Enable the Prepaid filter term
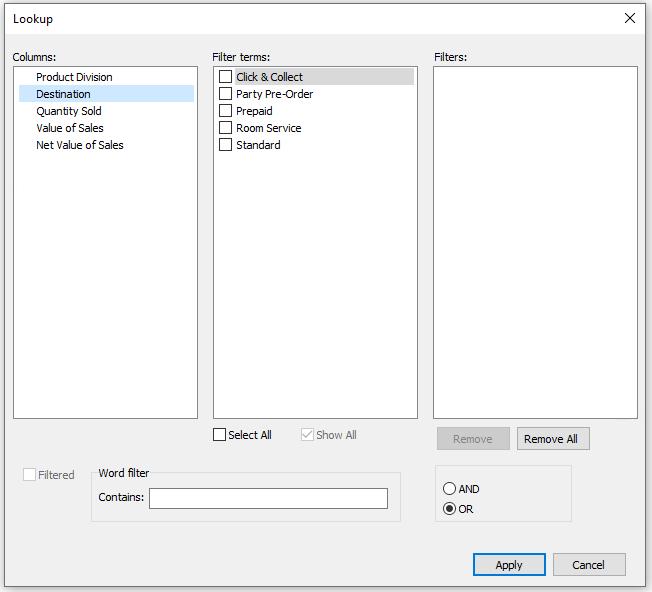 coord(226,111)
